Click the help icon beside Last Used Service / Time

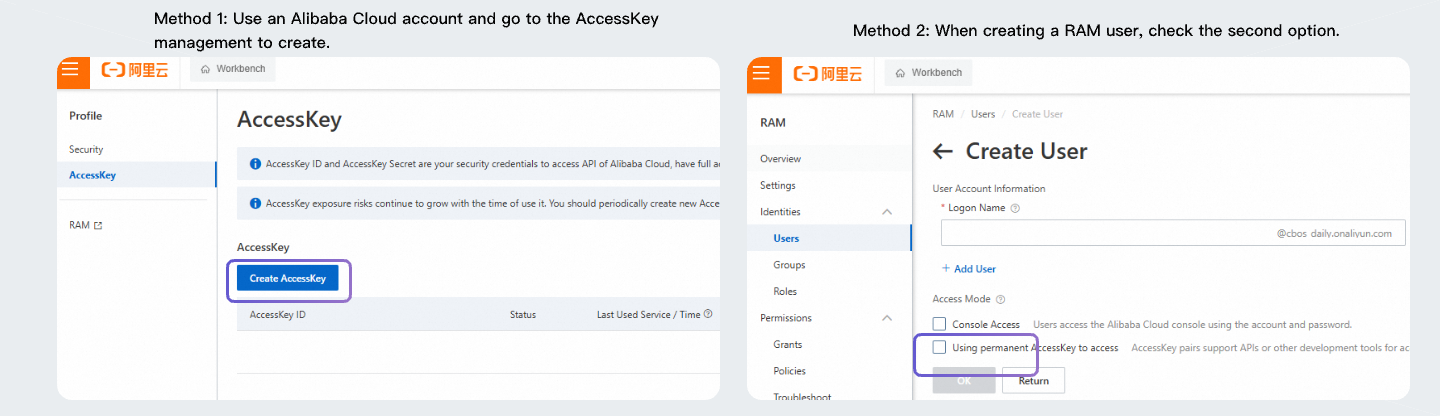(x=708, y=314)
